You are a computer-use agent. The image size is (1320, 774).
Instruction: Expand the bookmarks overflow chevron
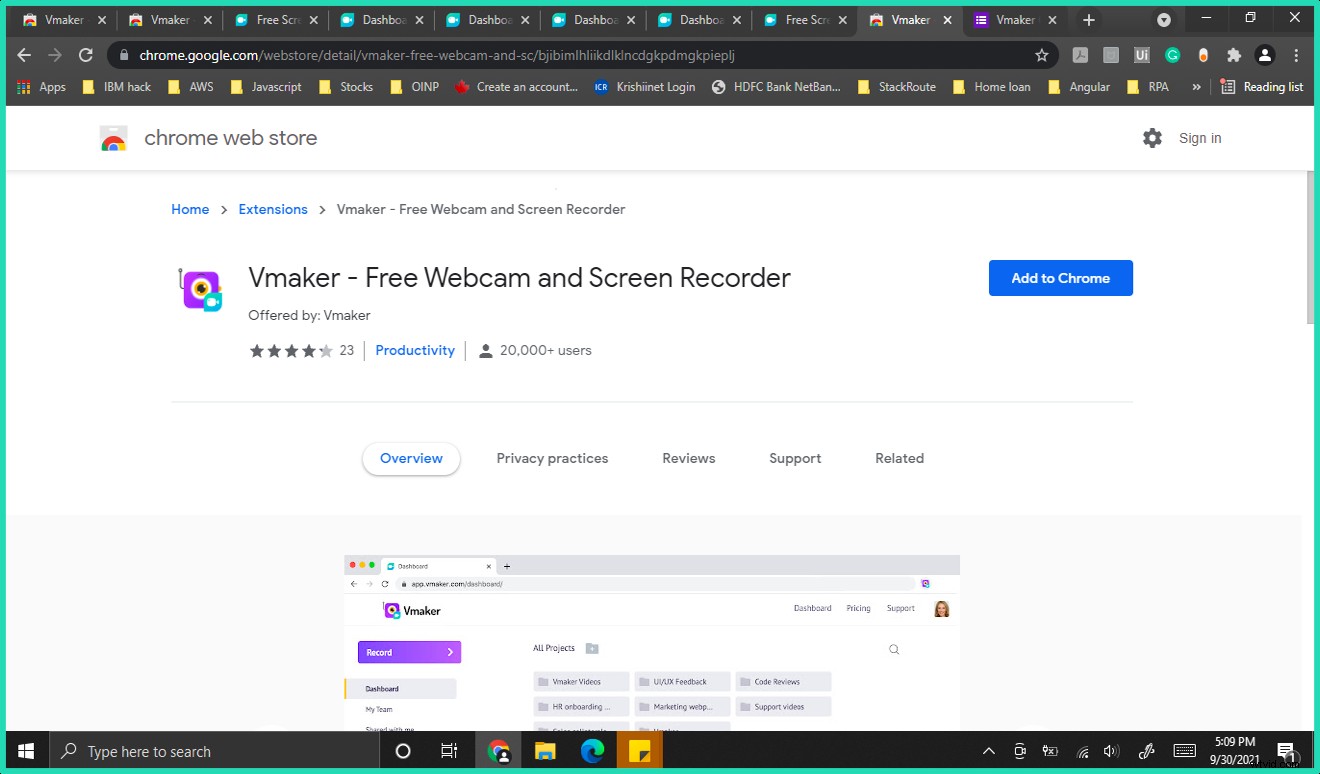[1196, 87]
